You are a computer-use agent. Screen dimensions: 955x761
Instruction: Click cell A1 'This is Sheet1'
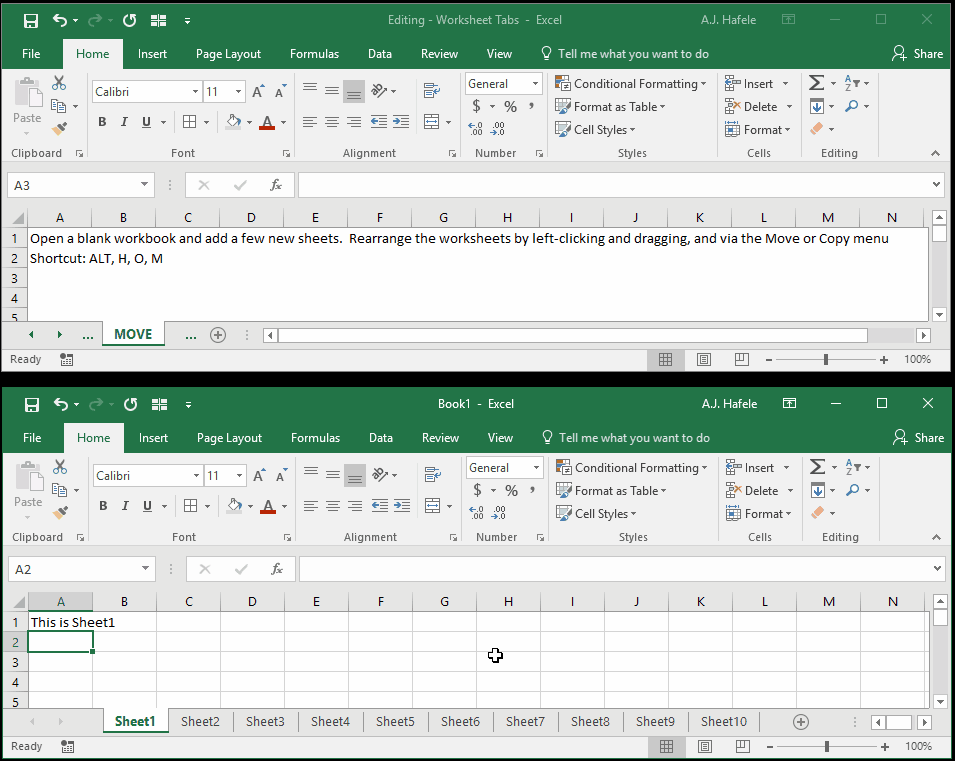61,622
